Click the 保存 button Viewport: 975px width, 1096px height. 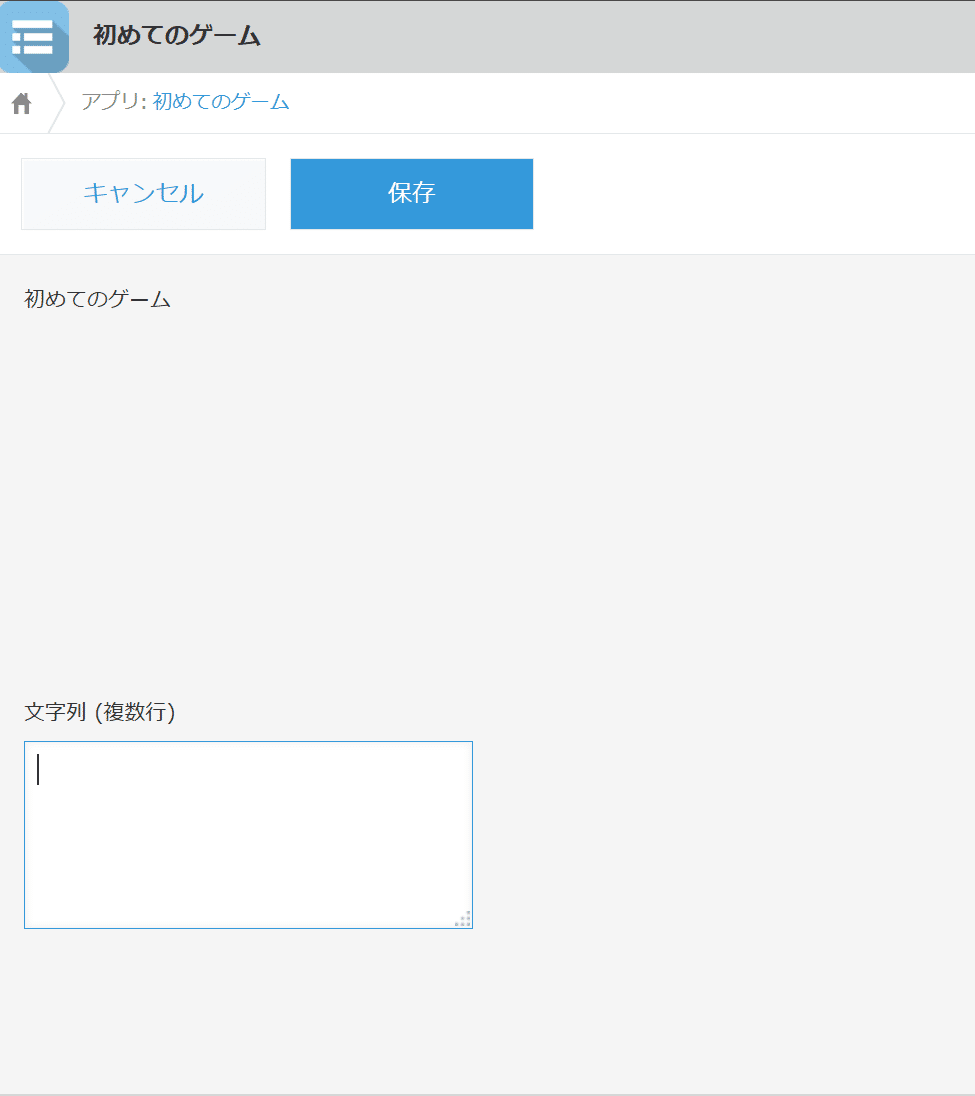[x=412, y=194]
